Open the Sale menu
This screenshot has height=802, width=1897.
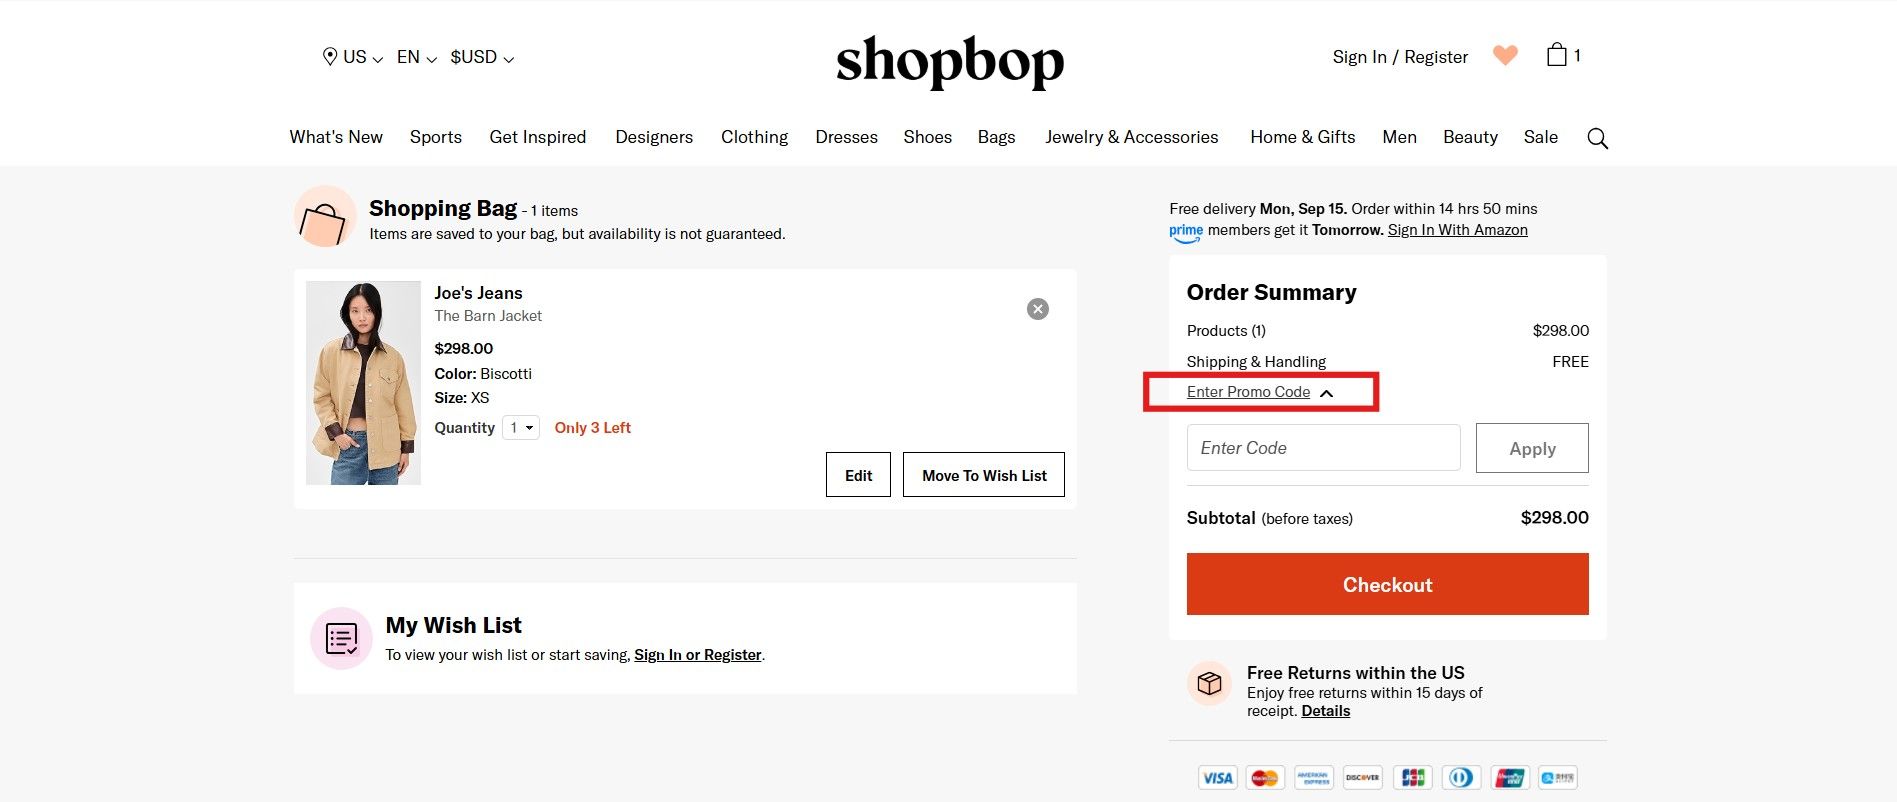click(x=1540, y=137)
